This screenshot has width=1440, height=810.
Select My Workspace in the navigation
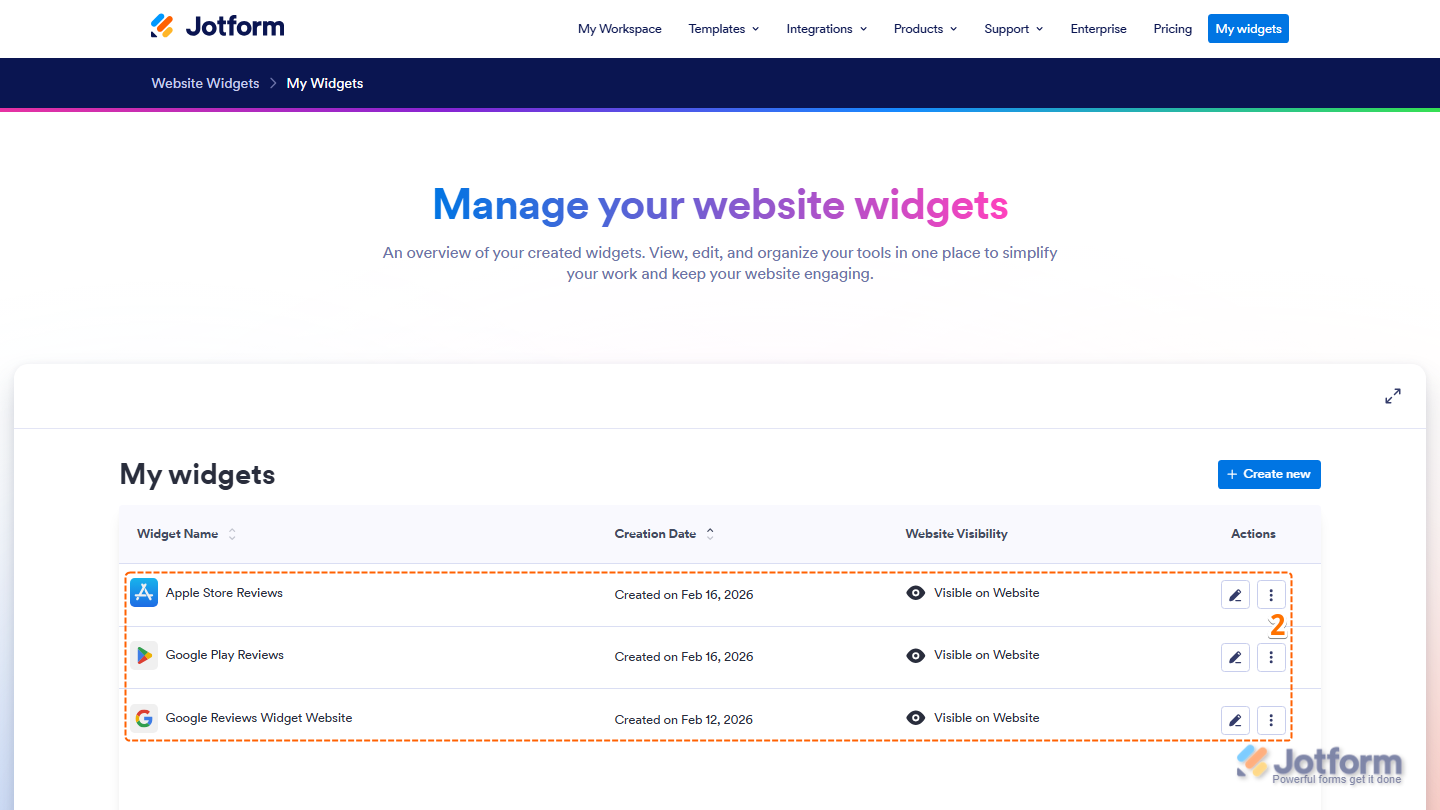619,29
